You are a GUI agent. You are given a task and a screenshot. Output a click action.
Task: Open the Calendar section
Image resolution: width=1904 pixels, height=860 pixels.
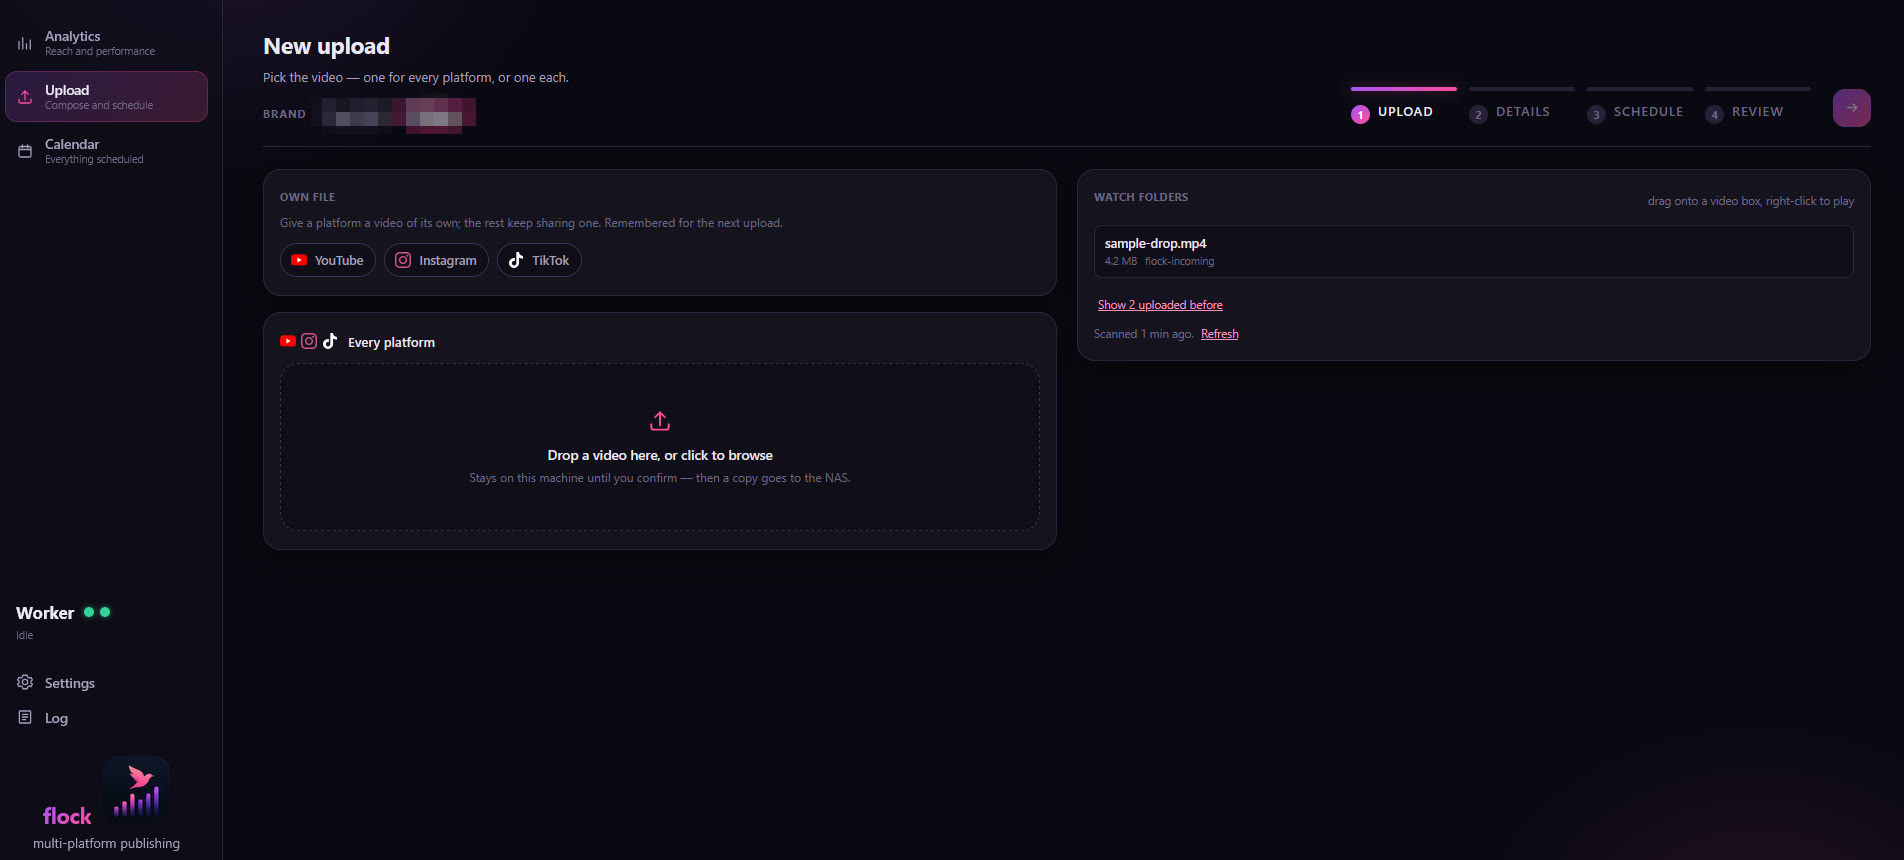coord(106,151)
